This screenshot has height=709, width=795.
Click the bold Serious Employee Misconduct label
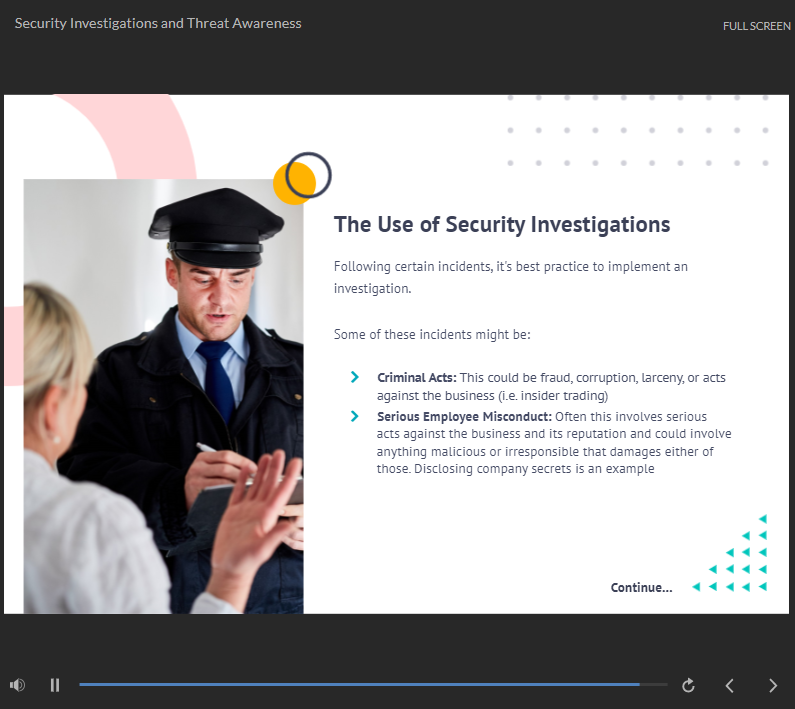pos(464,416)
